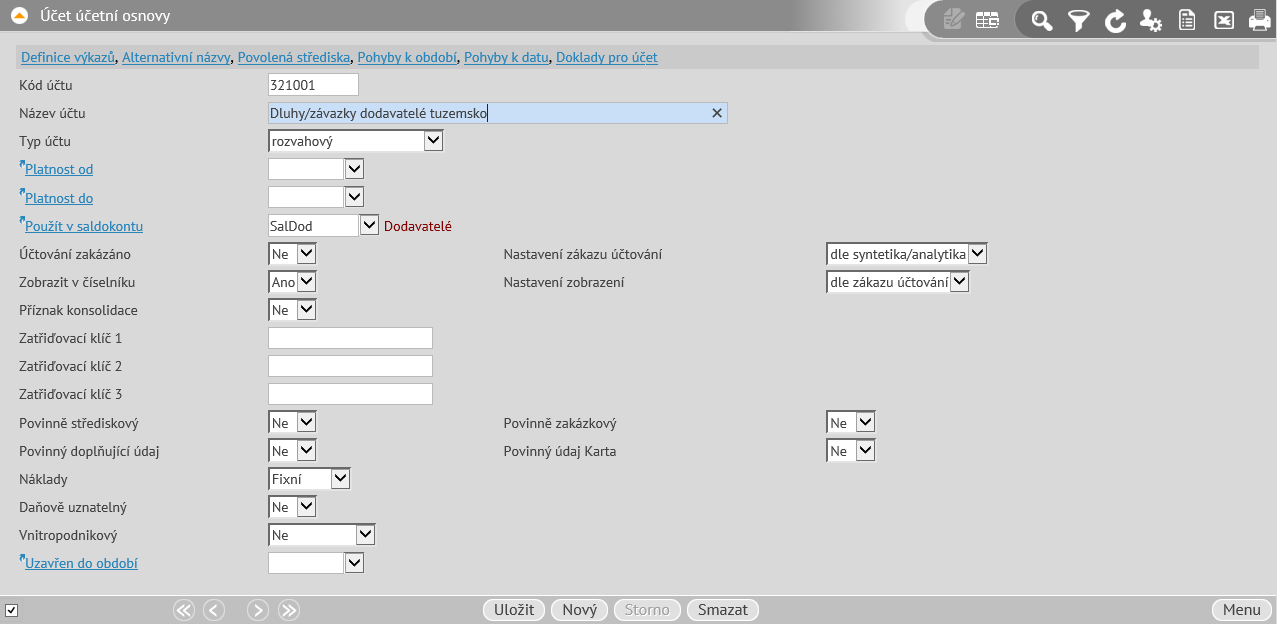This screenshot has height=624, width=1277.
Task: Click the Platnost od label link
Action: (x=59, y=170)
